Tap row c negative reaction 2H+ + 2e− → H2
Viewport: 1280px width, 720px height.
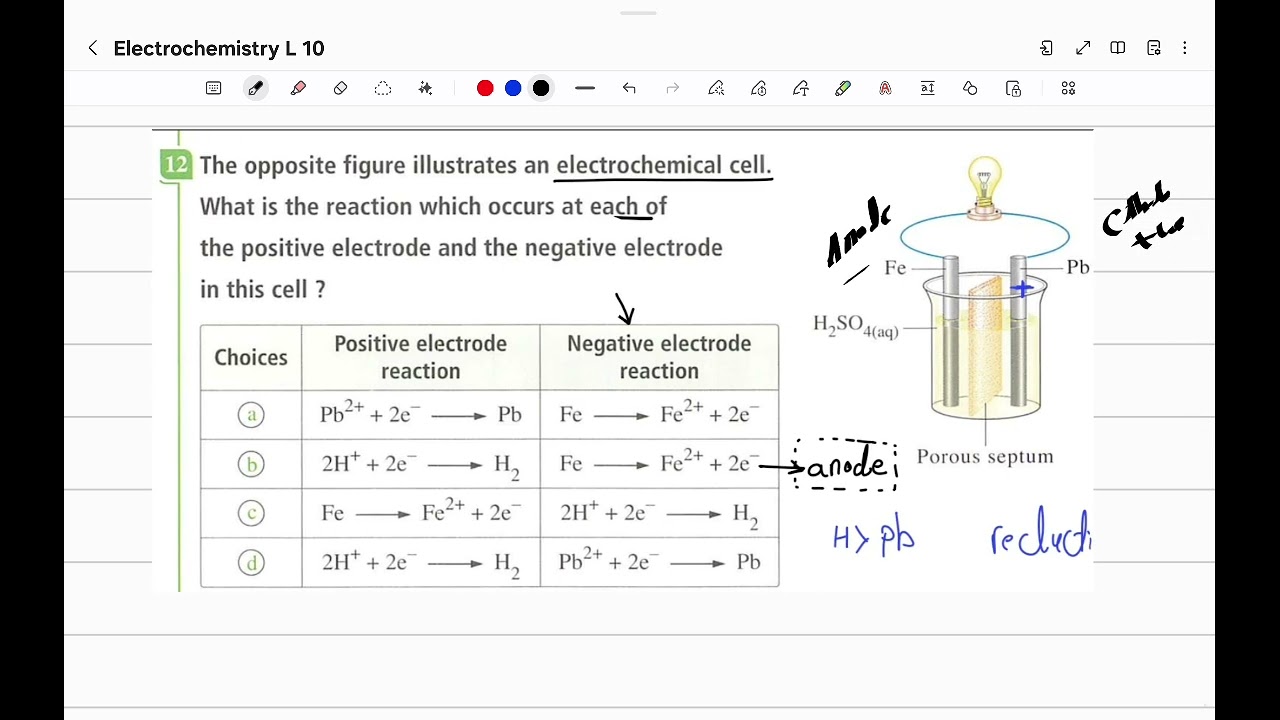click(x=660, y=514)
